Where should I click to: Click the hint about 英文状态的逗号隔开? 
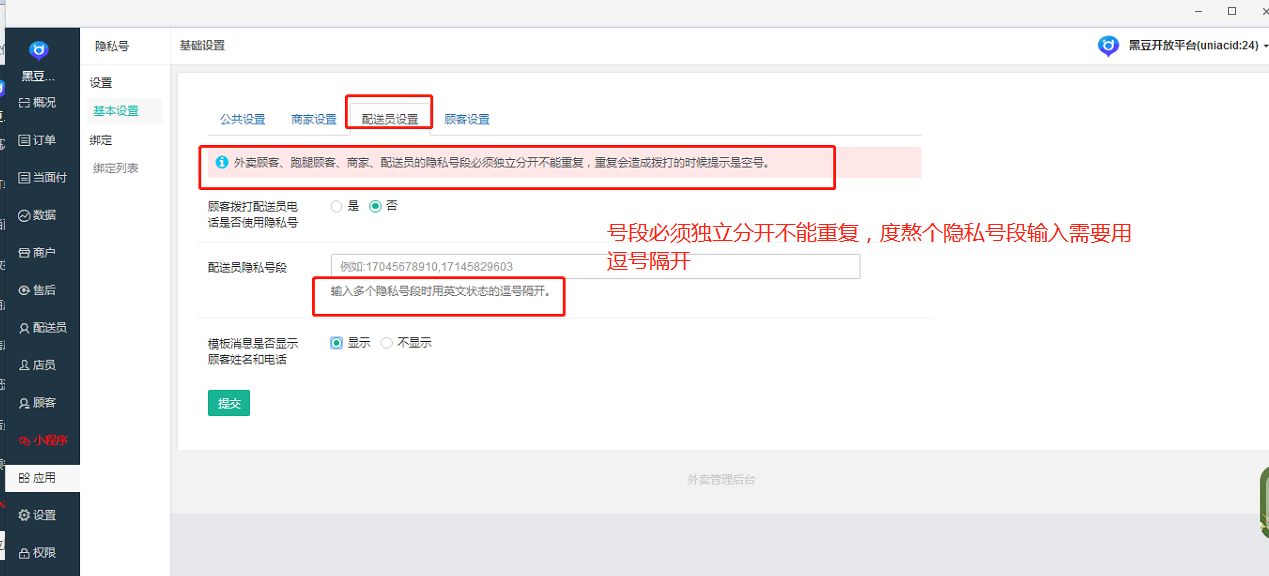coord(440,292)
